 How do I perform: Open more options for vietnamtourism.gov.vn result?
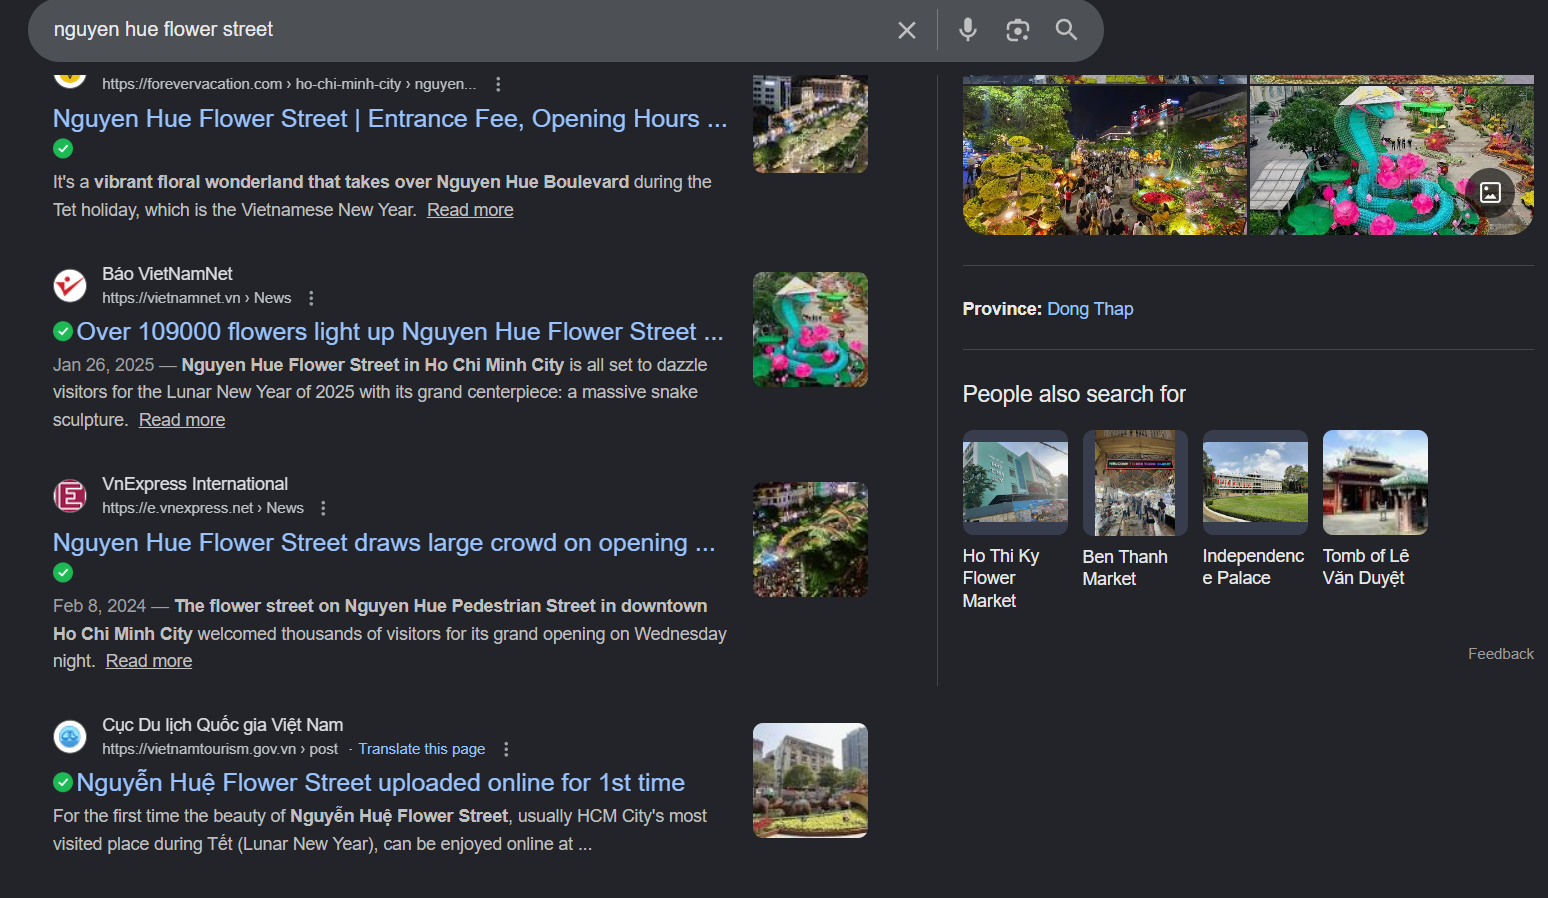pyautogui.click(x=506, y=749)
